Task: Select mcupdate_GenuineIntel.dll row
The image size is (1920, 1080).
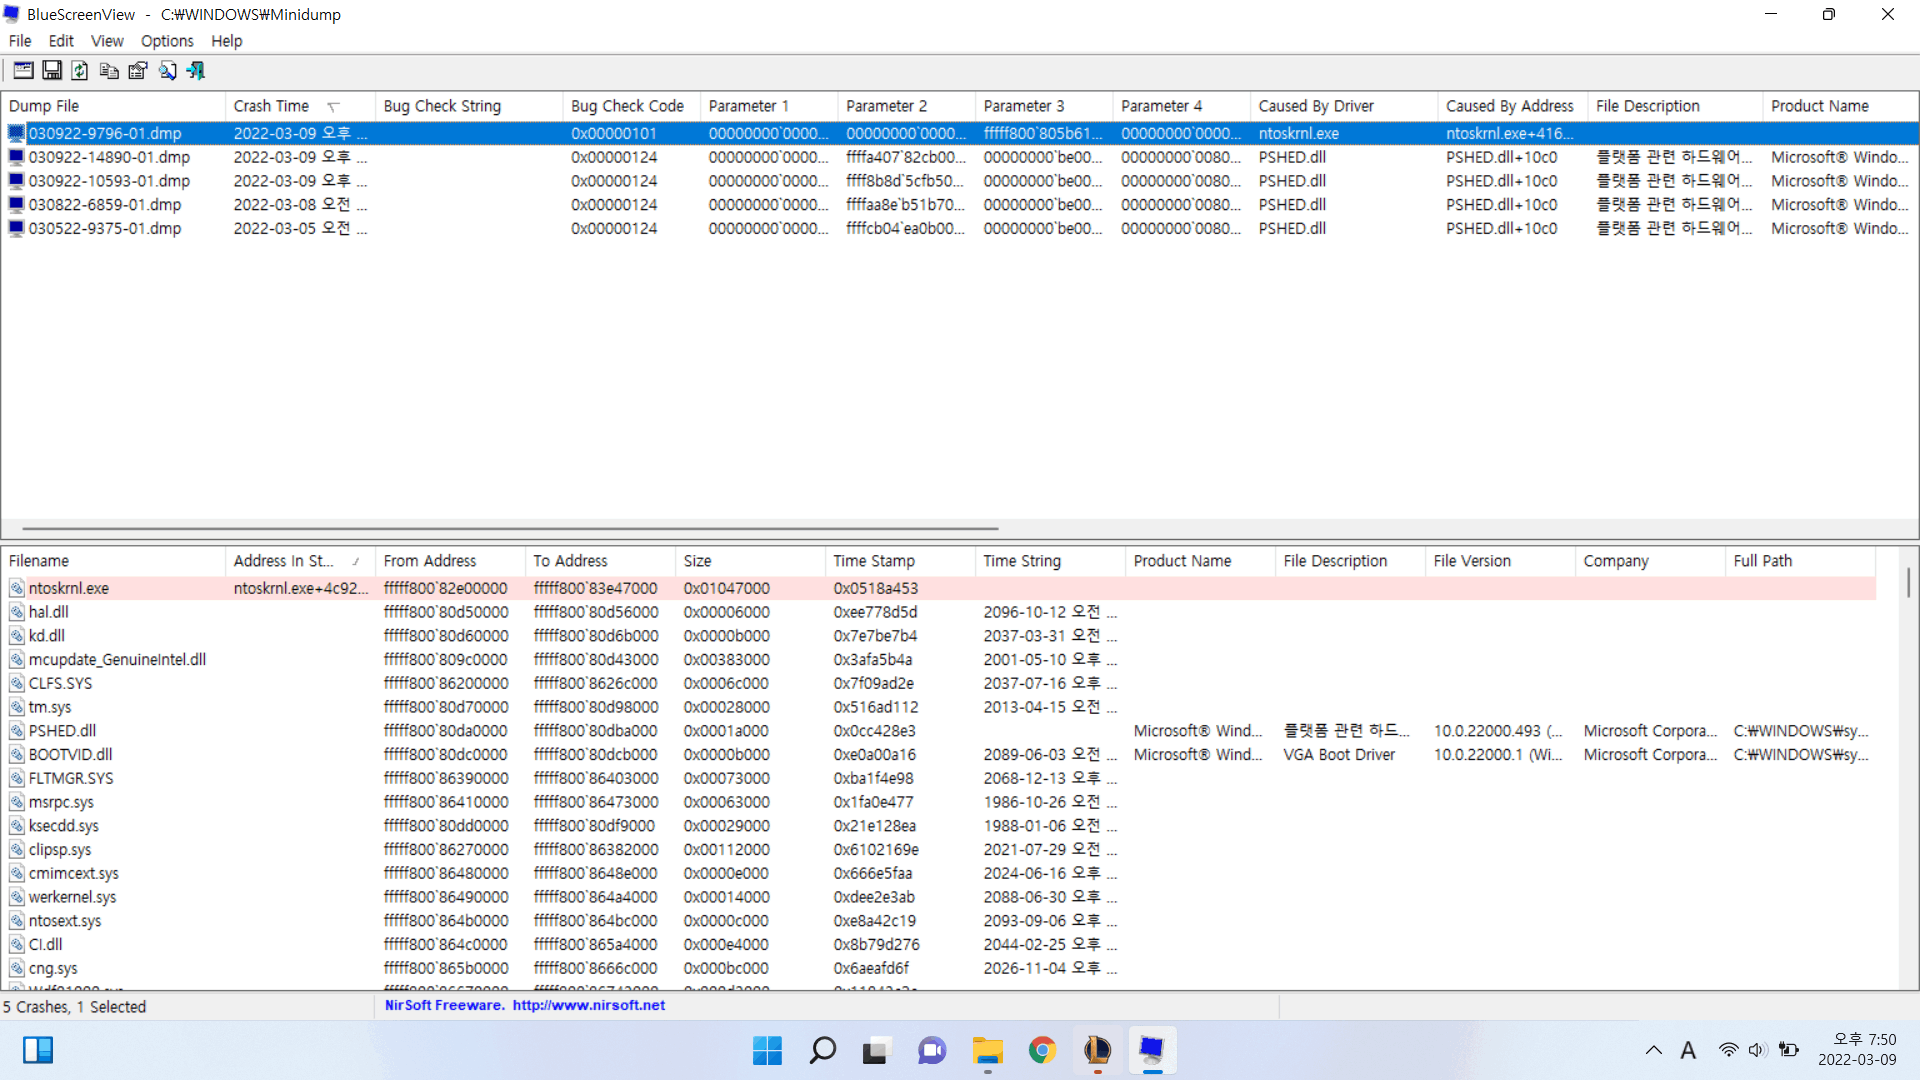Action: [938, 660]
